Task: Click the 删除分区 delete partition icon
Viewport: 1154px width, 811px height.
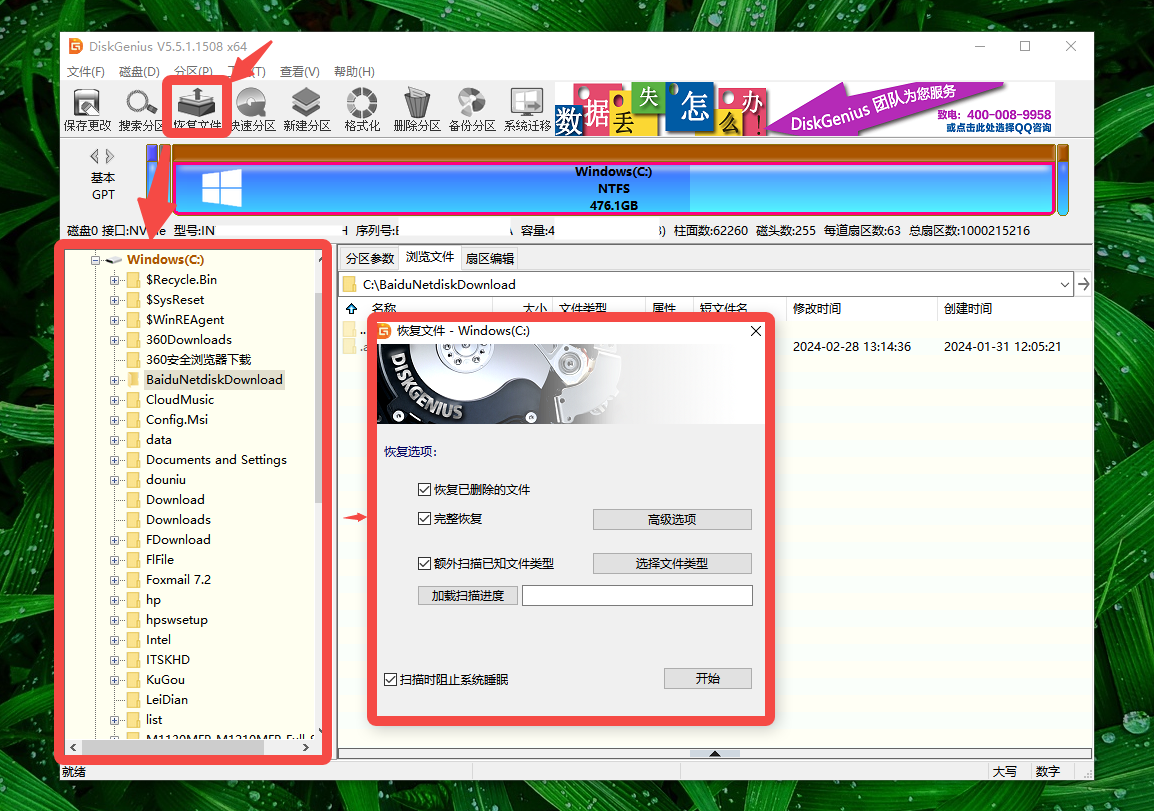Action: 417,110
